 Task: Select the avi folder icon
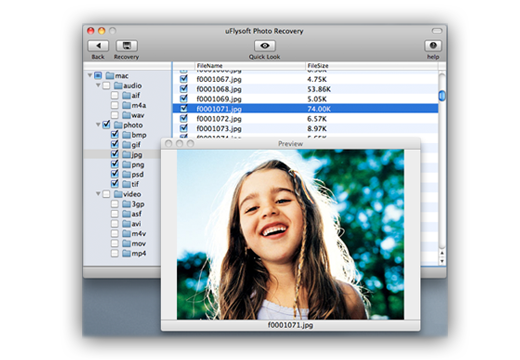126,224
